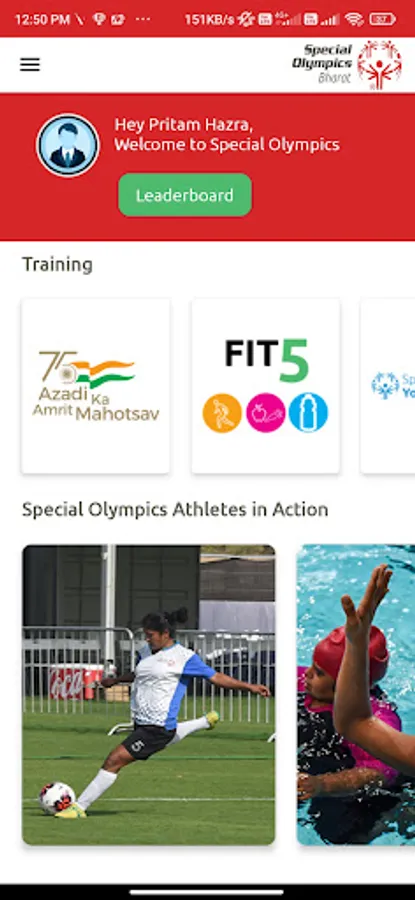Tap the blue water bottle icon in FIT 5
Image resolution: width=415 pixels, height=900 pixels.
click(308, 413)
